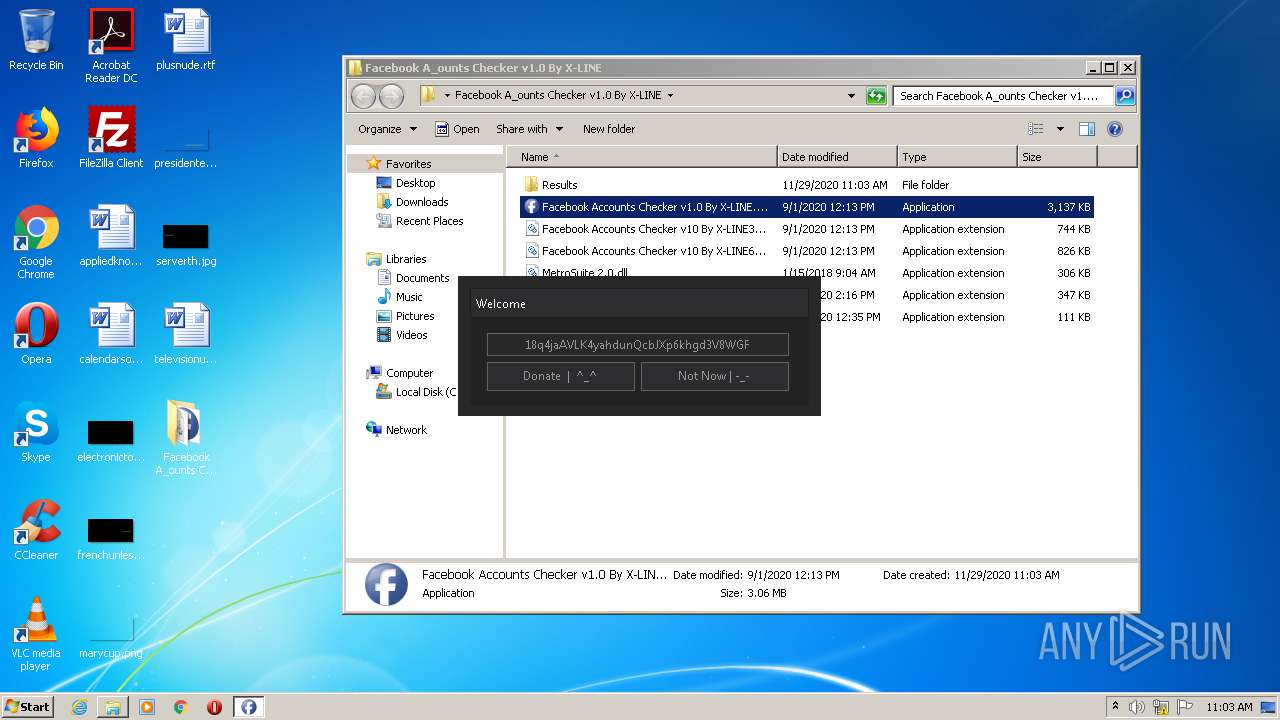Show hidden tray icons arrow
The image size is (1280, 720).
(1115, 707)
